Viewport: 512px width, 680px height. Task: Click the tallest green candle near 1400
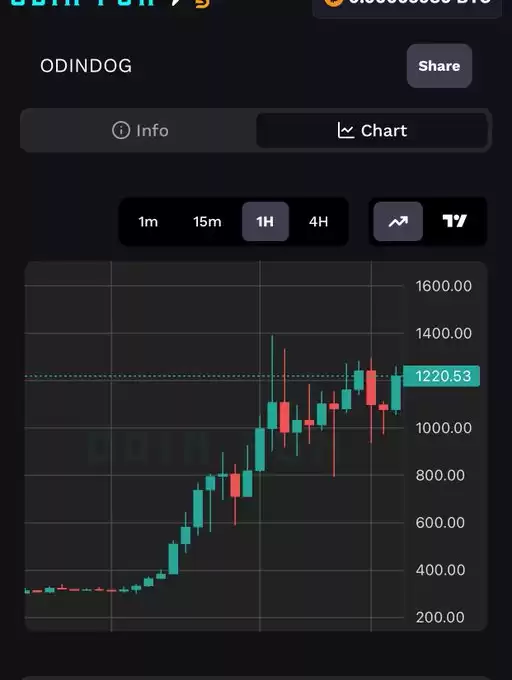(272, 415)
